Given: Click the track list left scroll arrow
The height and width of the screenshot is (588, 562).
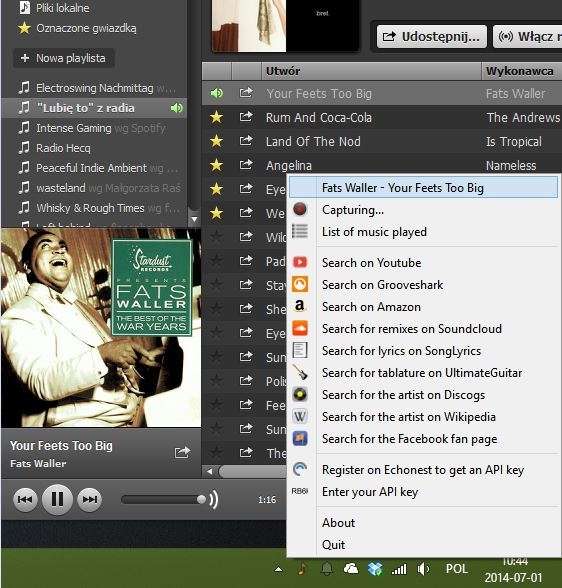Looking at the screenshot, I should [210, 471].
